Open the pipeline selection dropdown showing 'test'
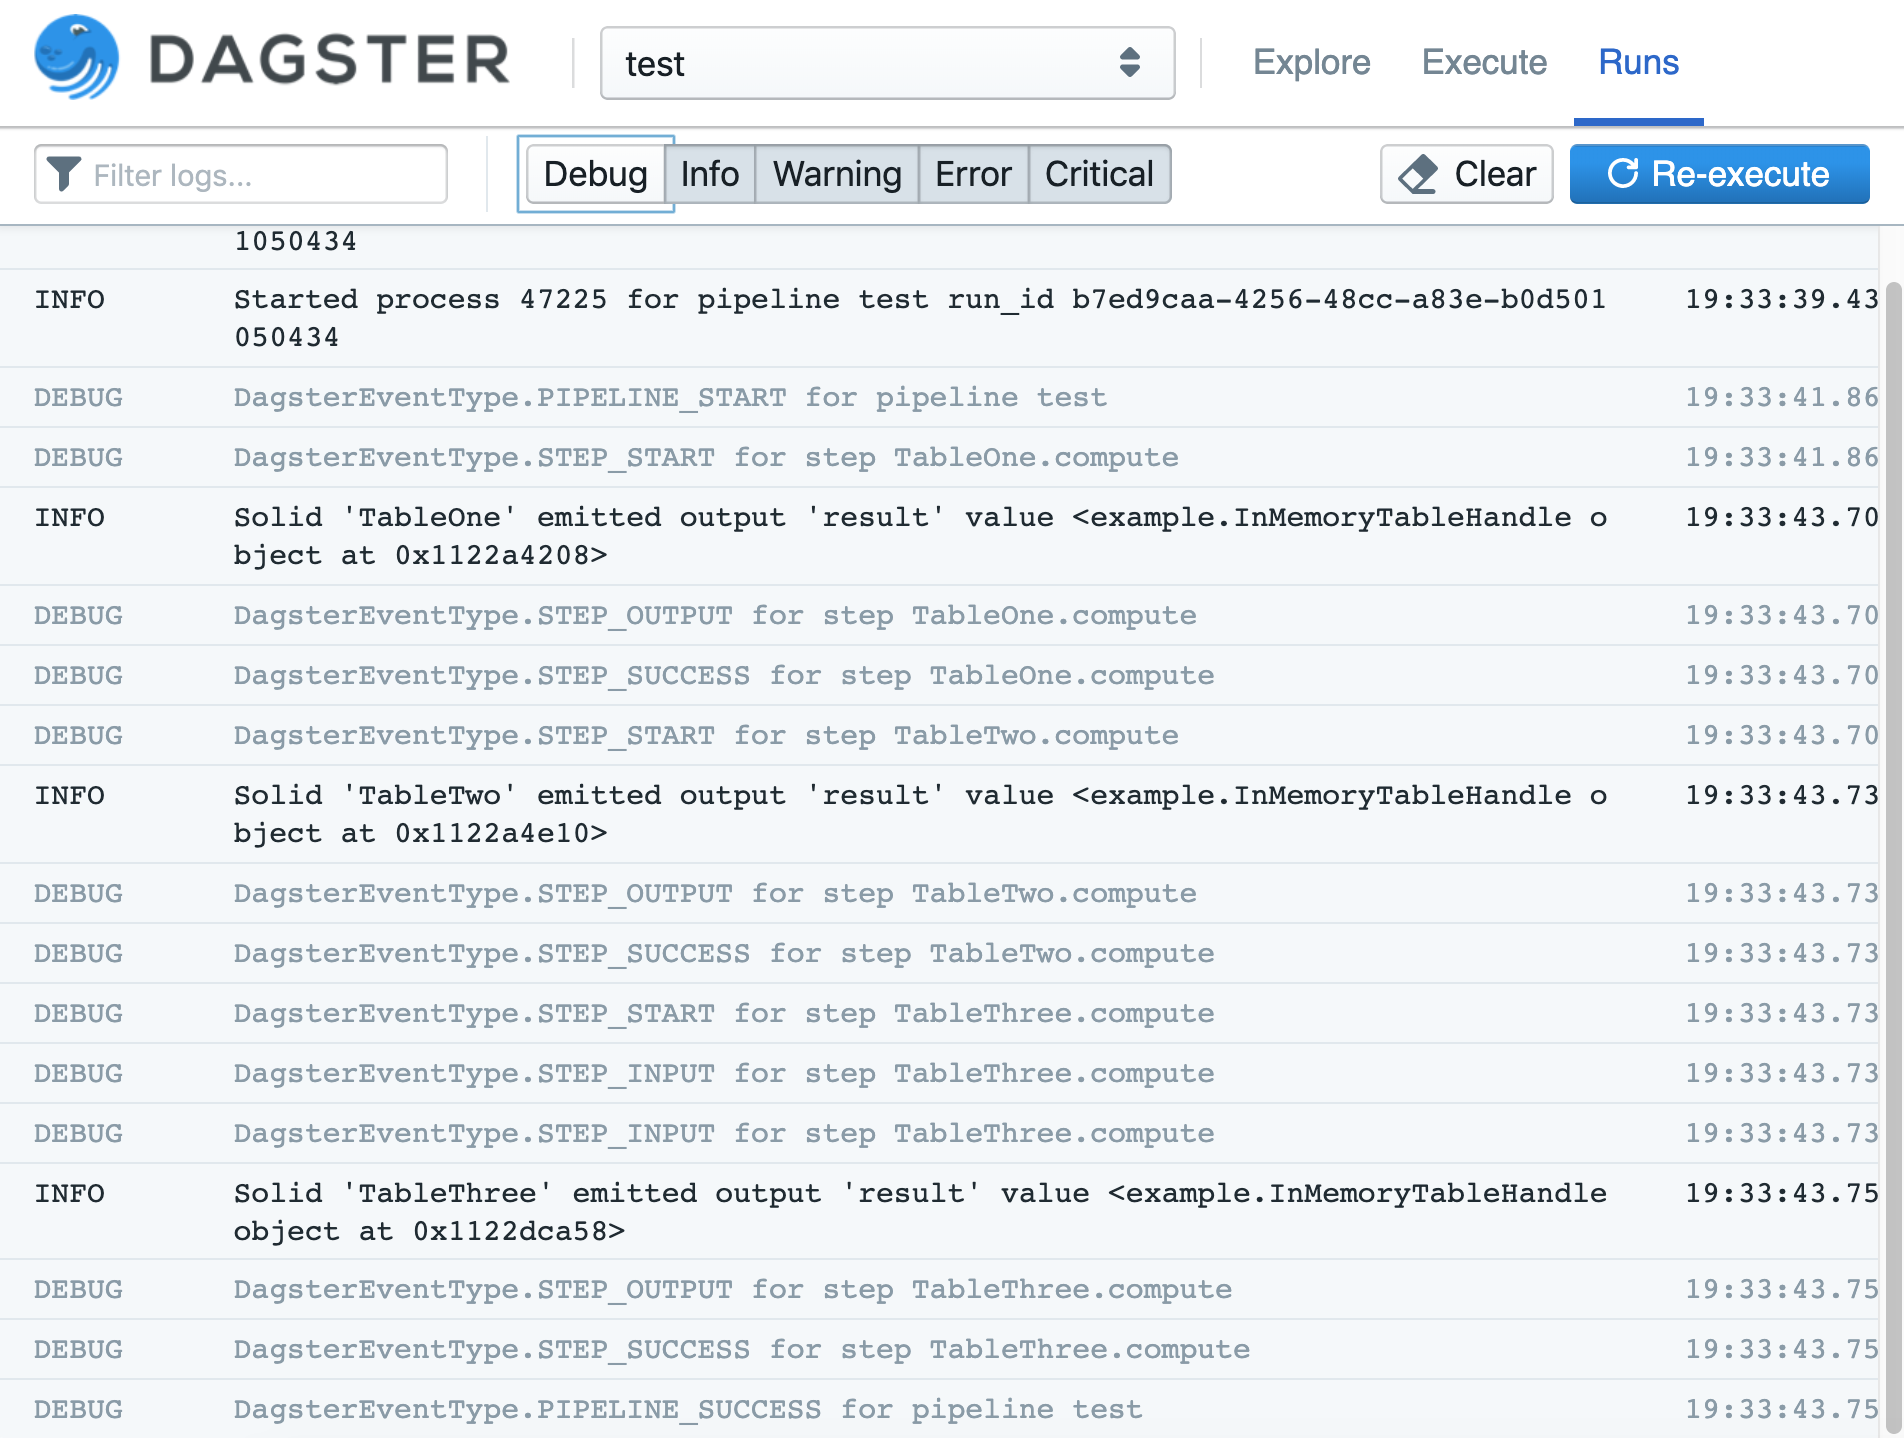This screenshot has width=1904, height=1438. pos(886,63)
